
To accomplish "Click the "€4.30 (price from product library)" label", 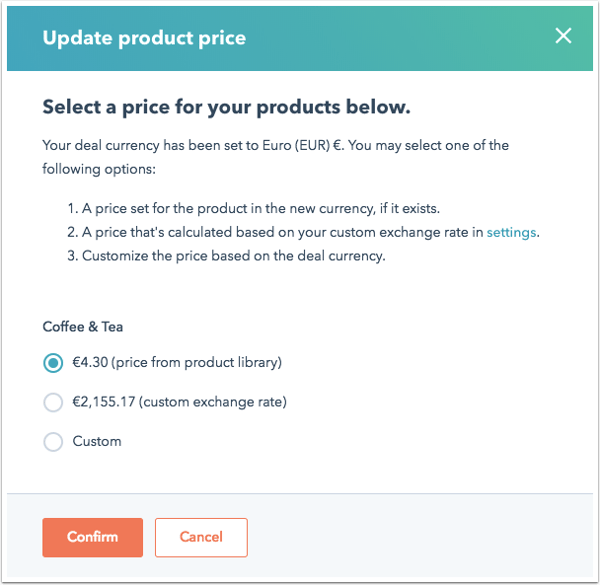I will click(x=177, y=363).
